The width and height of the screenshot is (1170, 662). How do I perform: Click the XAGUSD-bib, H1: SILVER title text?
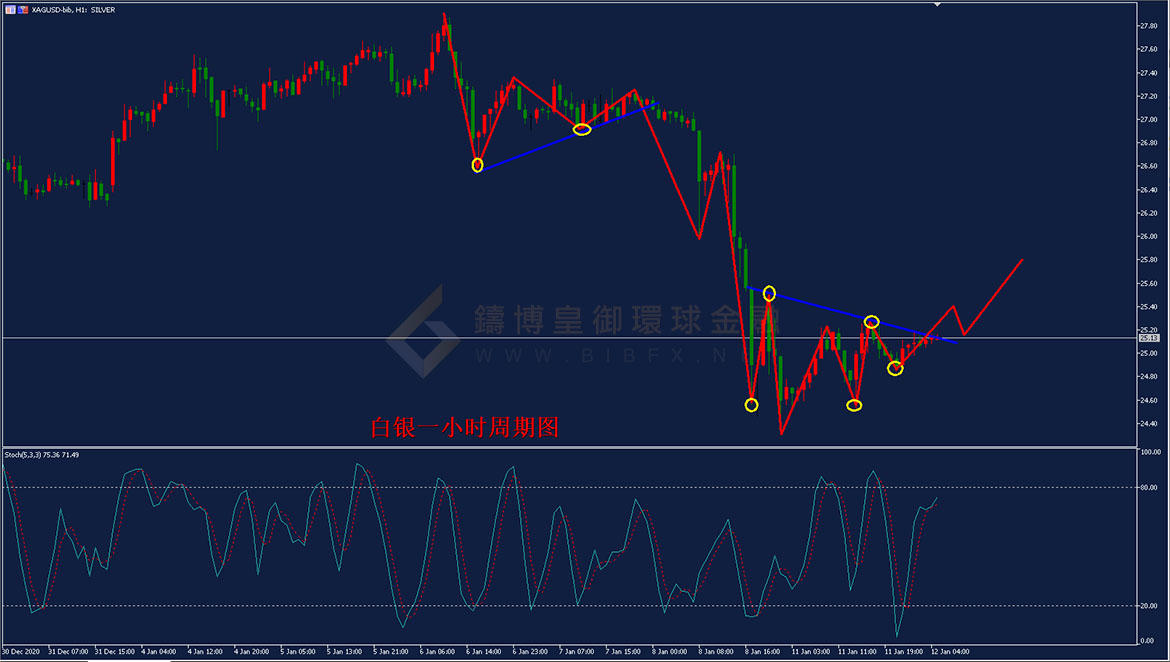pos(73,10)
